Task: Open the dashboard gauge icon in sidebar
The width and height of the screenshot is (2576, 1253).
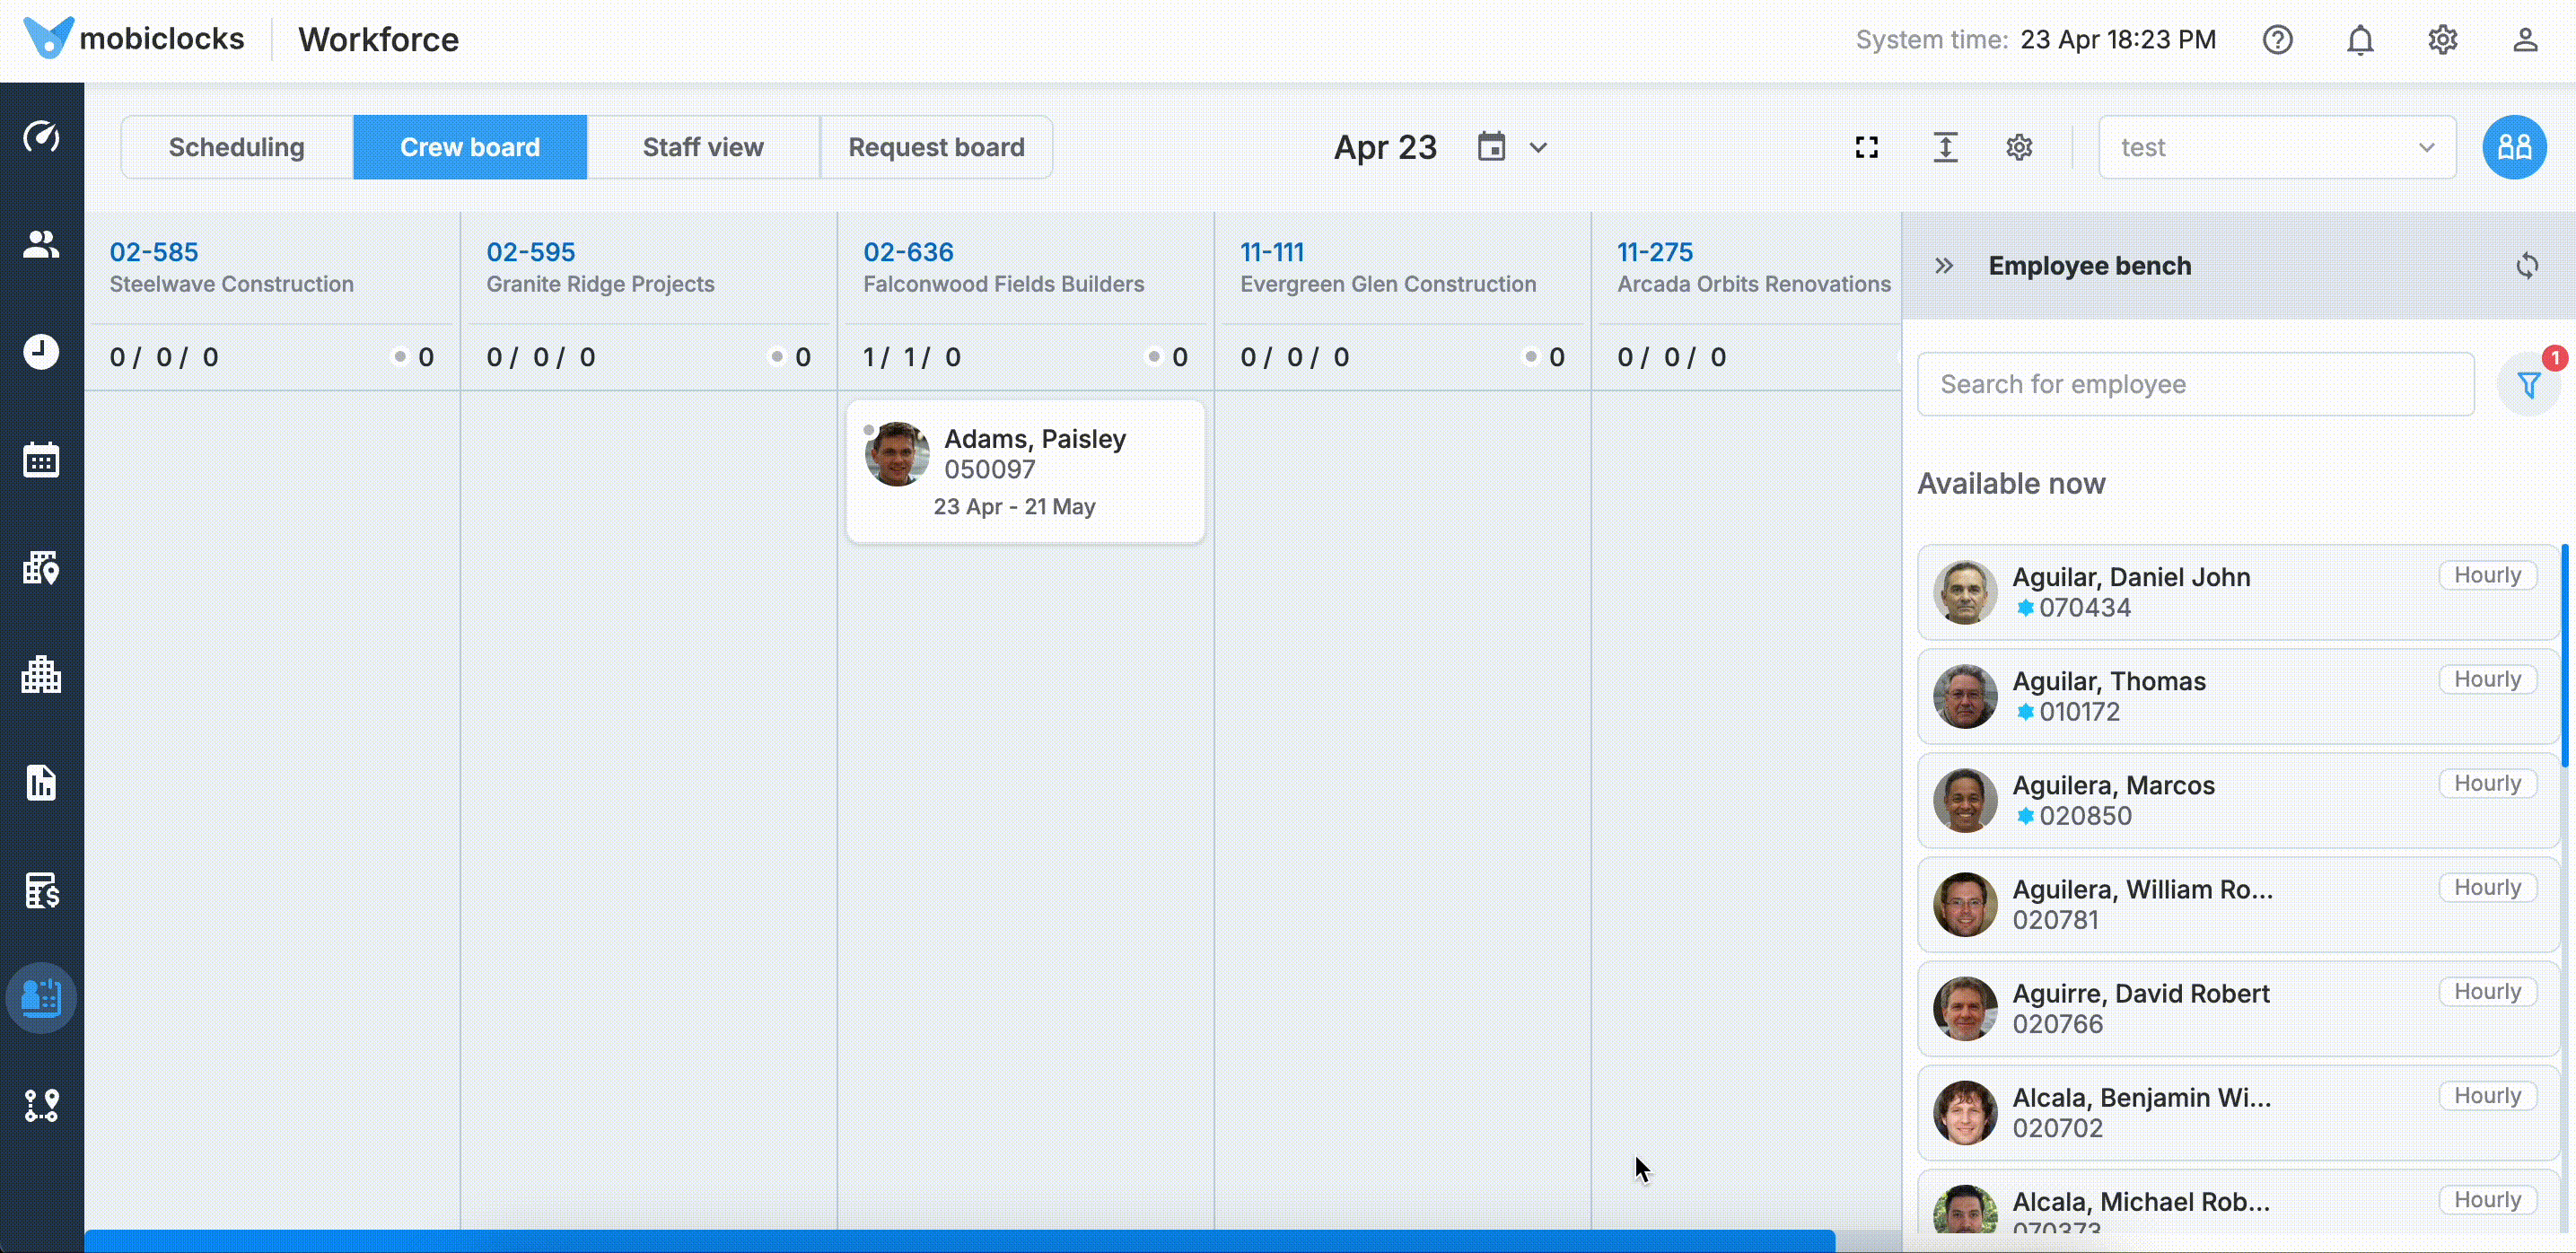Action: click(41, 136)
